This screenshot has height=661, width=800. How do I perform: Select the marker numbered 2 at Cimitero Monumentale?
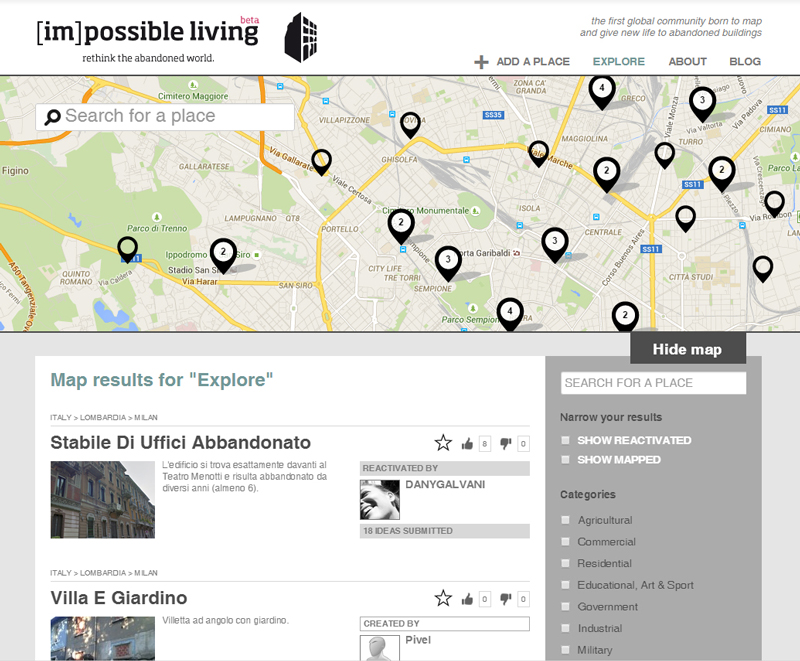coord(401,227)
